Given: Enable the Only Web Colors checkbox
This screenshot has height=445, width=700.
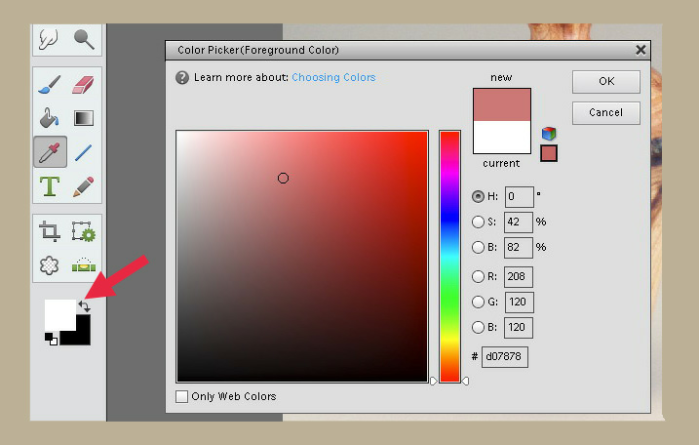Looking at the screenshot, I should coord(182,396).
